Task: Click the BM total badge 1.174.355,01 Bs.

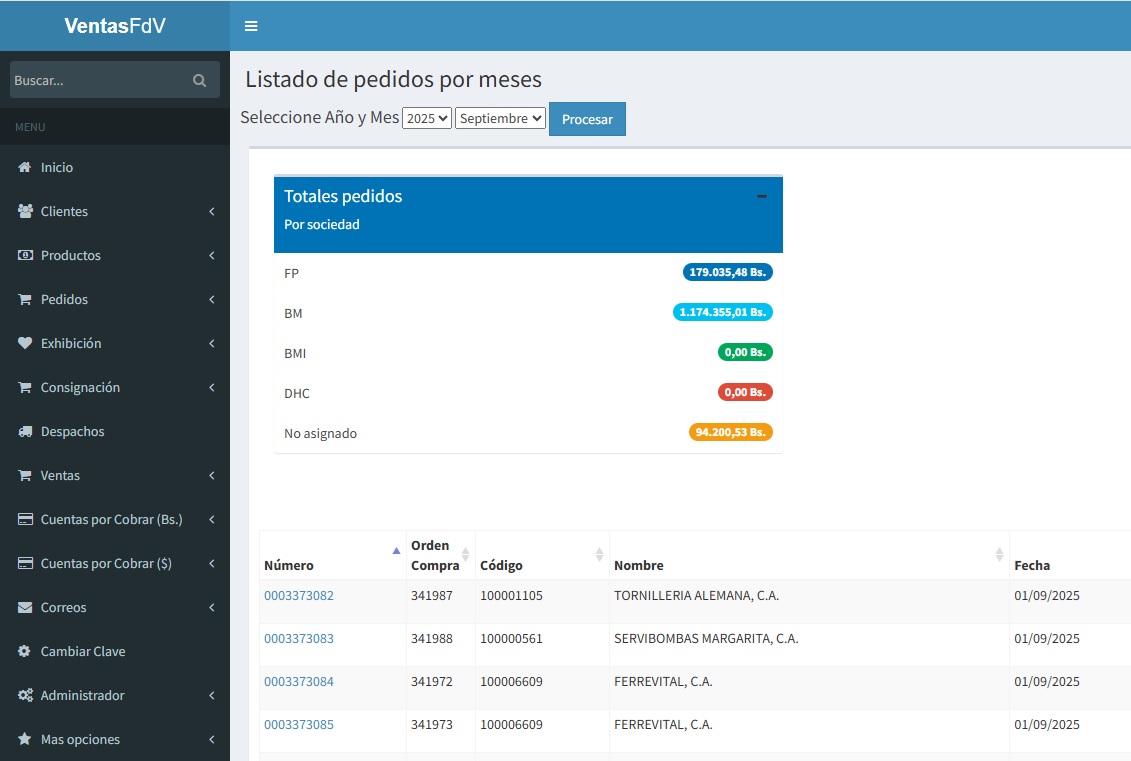Action: point(723,312)
